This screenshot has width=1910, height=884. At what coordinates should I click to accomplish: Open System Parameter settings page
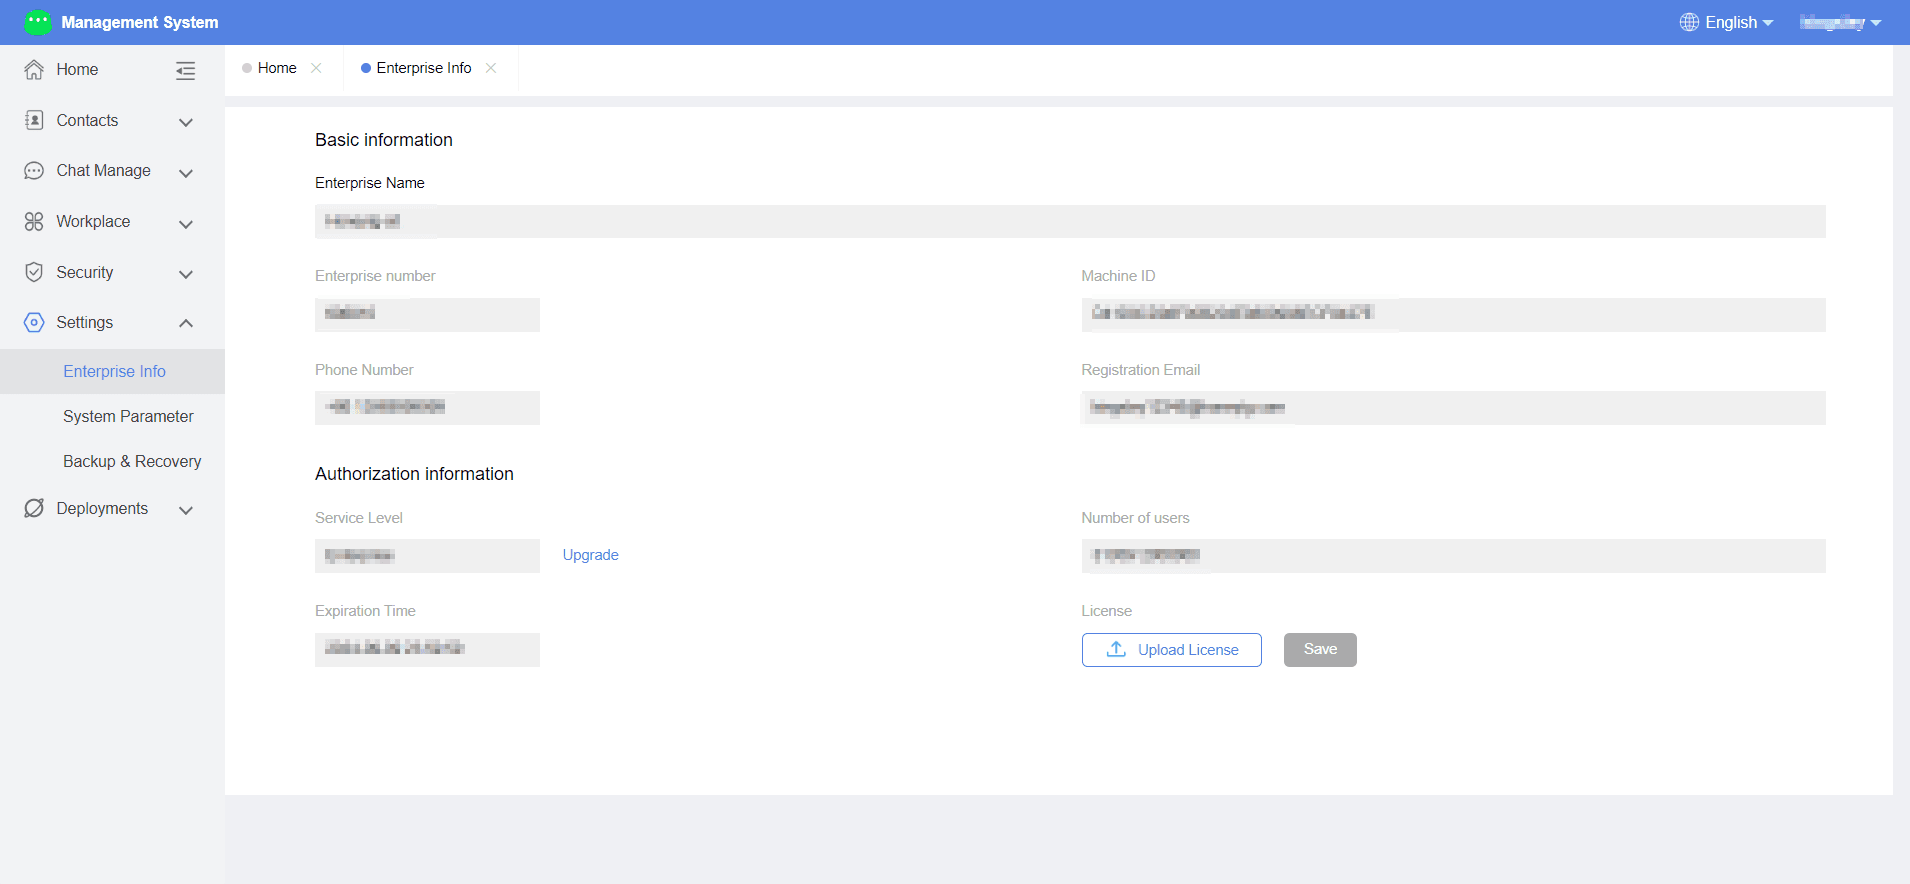[x=128, y=416]
